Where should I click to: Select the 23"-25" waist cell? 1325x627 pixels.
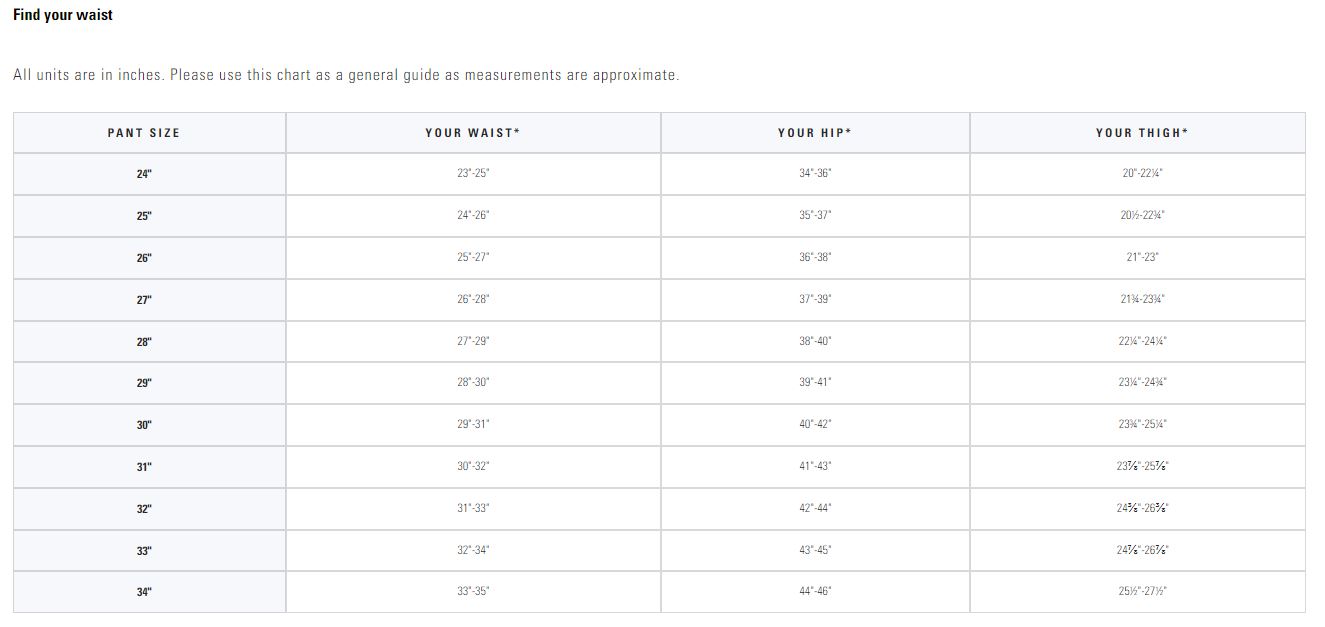coord(473,174)
